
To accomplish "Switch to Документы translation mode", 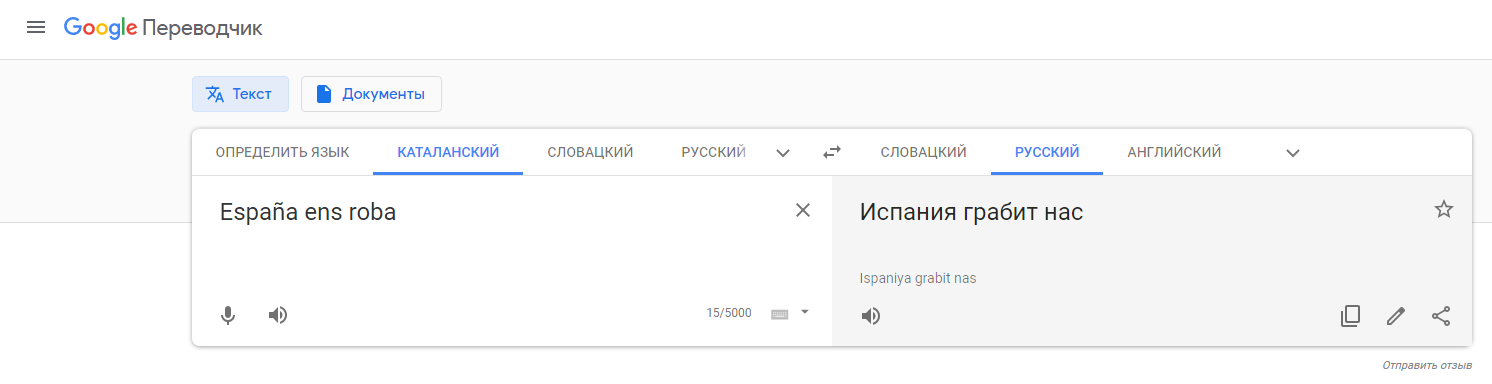I will 371,94.
